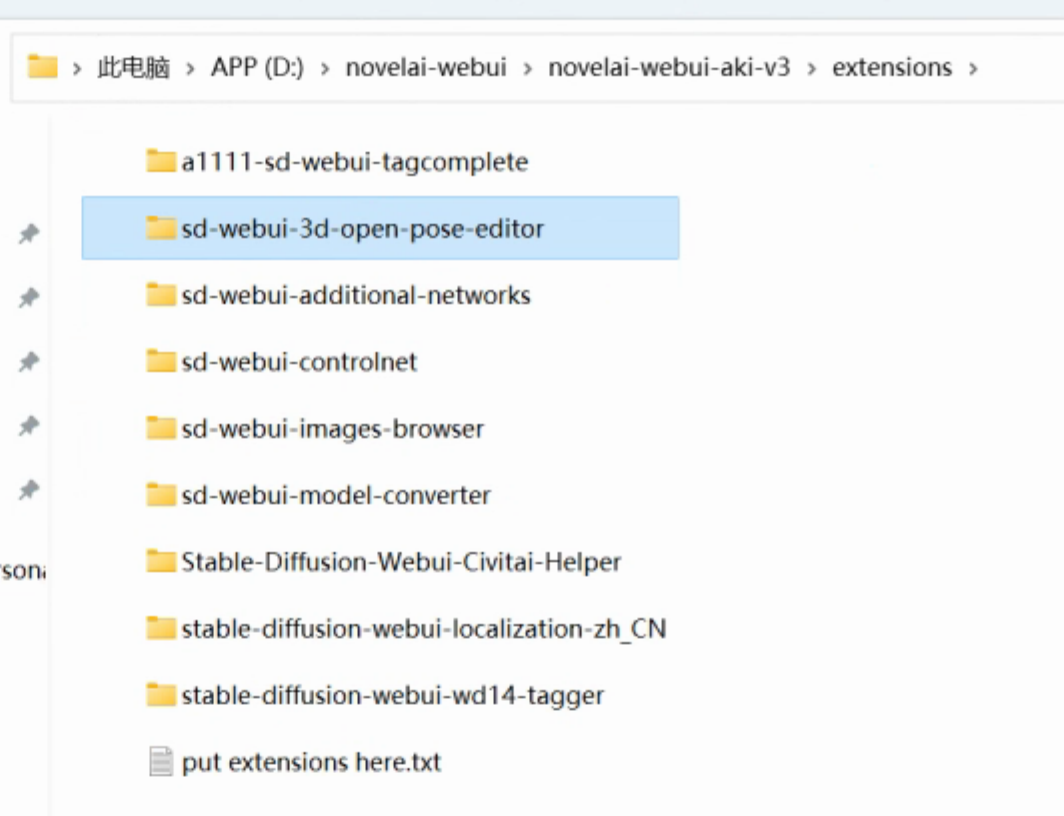Expand the chevron after extensions breadcrumb
1064x816 pixels.
(971, 68)
